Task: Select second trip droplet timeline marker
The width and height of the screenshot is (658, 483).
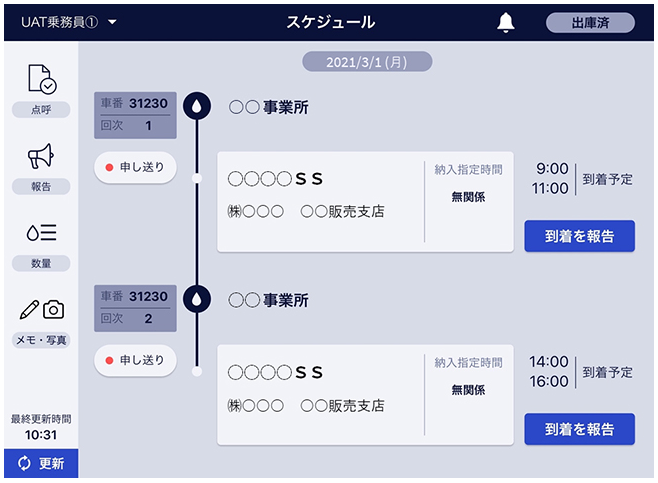Action: point(196,299)
